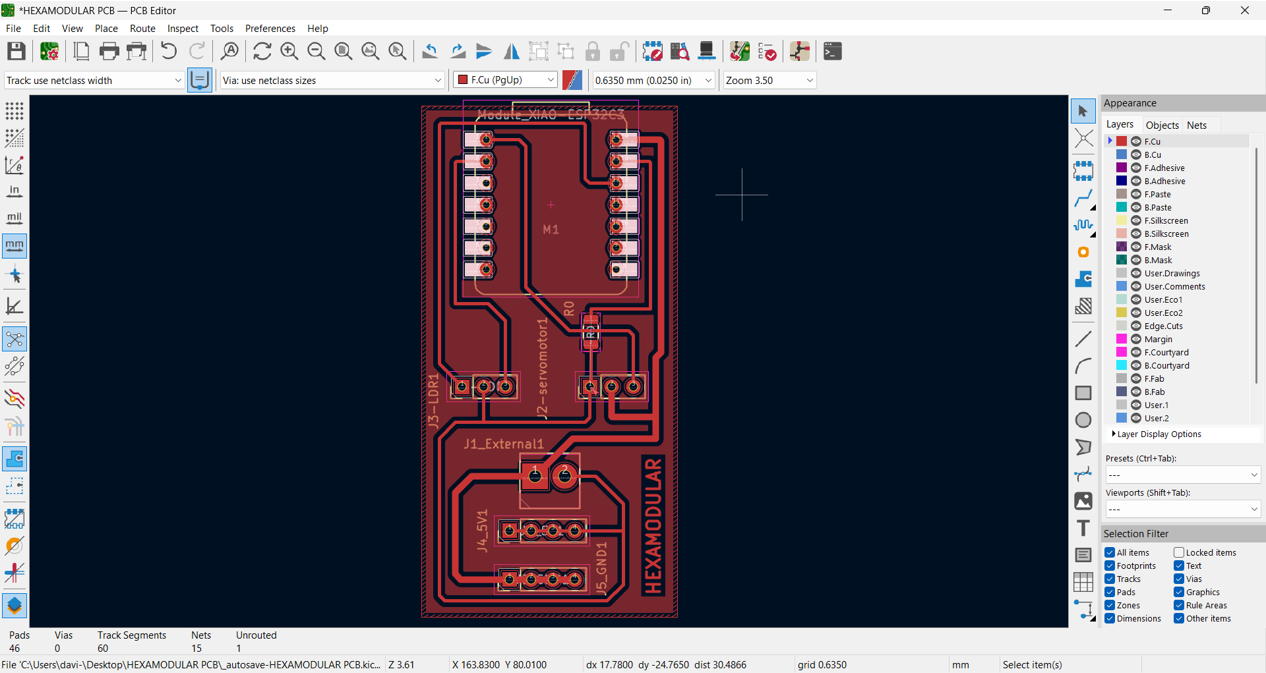Open Board Setup from the toolbar

[49, 51]
